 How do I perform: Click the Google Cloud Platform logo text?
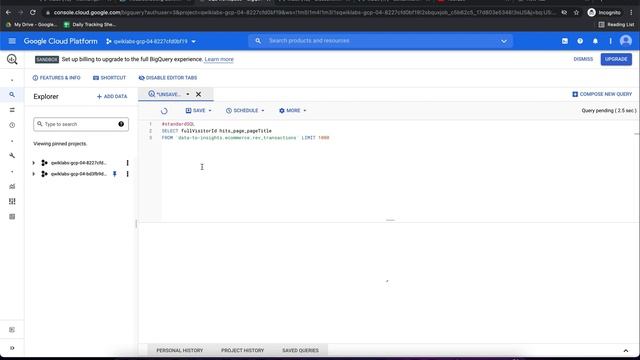[x=60, y=41]
